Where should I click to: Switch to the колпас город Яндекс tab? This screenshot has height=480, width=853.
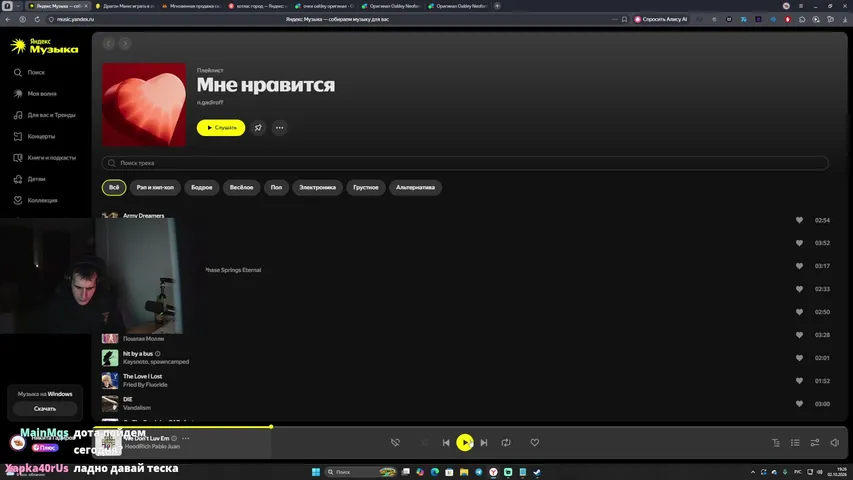pyautogui.click(x=258, y=6)
